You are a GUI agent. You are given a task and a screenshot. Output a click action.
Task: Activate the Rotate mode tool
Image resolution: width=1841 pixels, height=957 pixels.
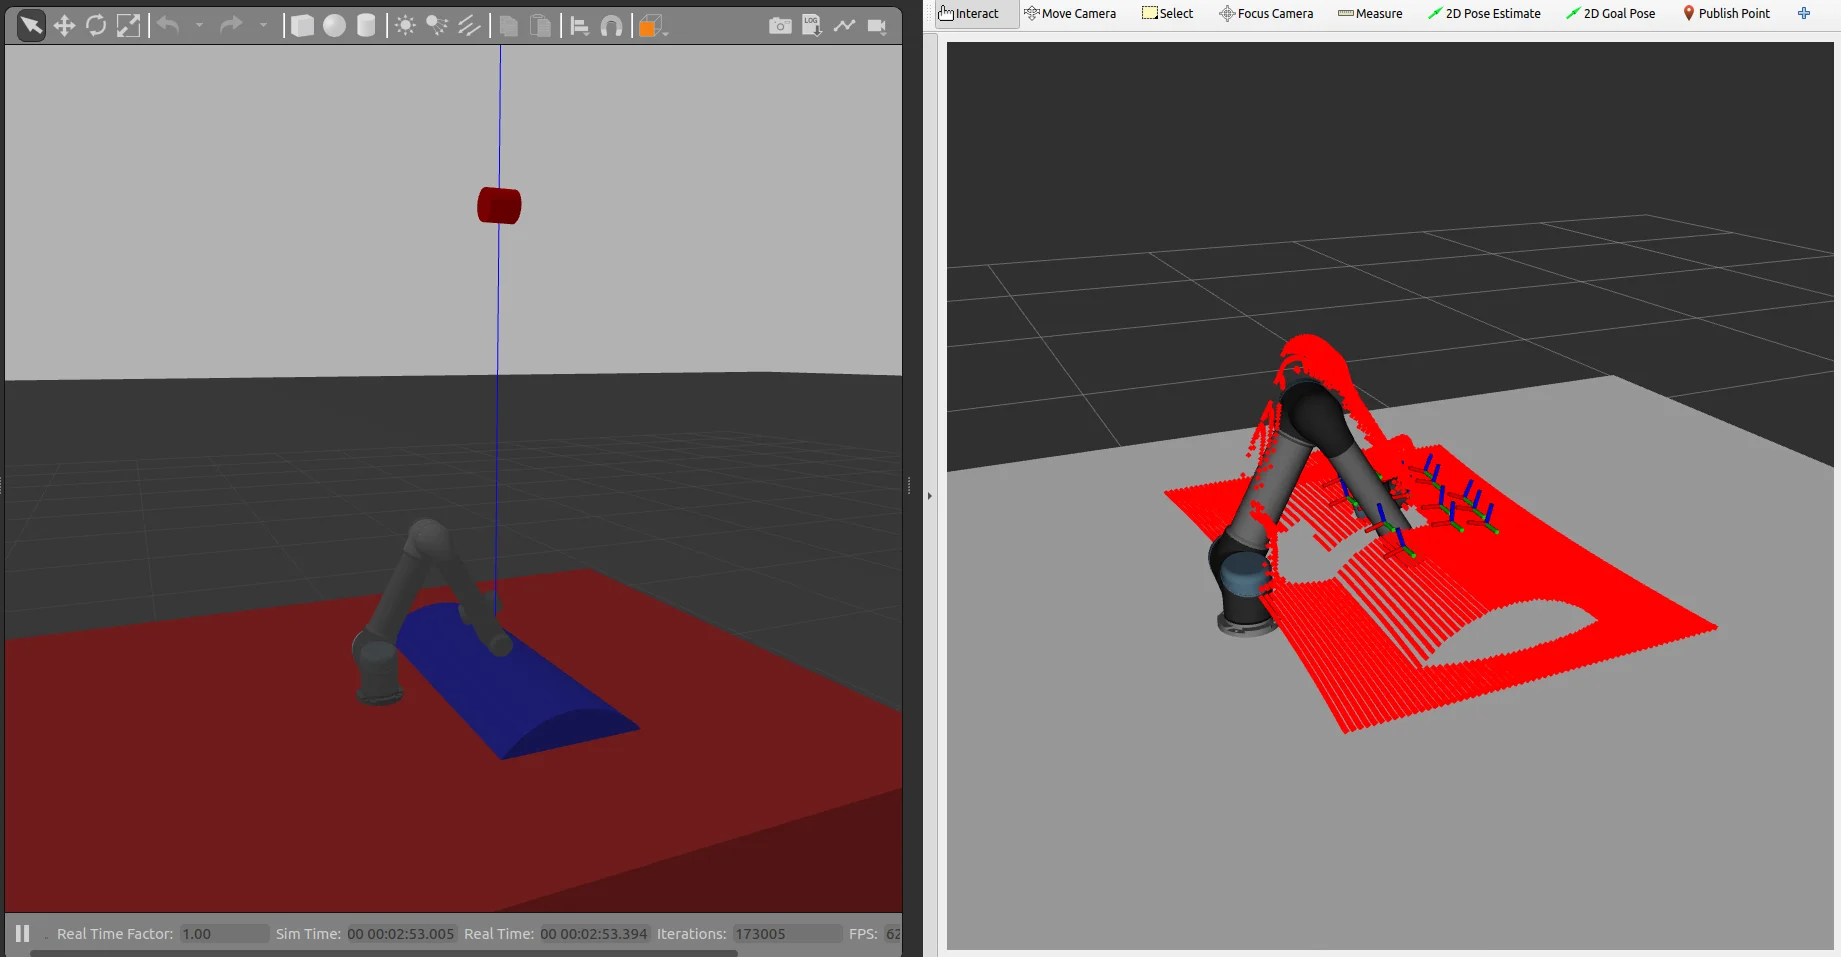click(96, 26)
